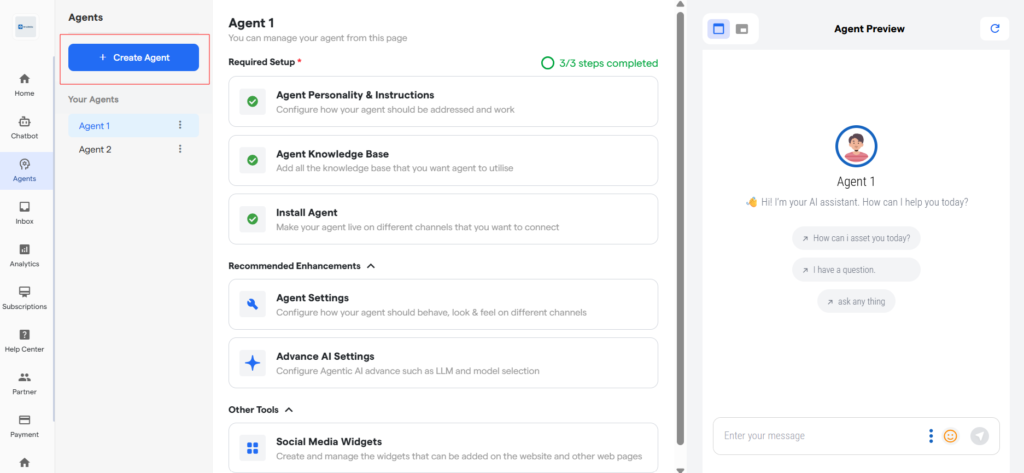Open the Analytics sidebar section
Viewport: 1024px width, 473px height.
pos(24,255)
